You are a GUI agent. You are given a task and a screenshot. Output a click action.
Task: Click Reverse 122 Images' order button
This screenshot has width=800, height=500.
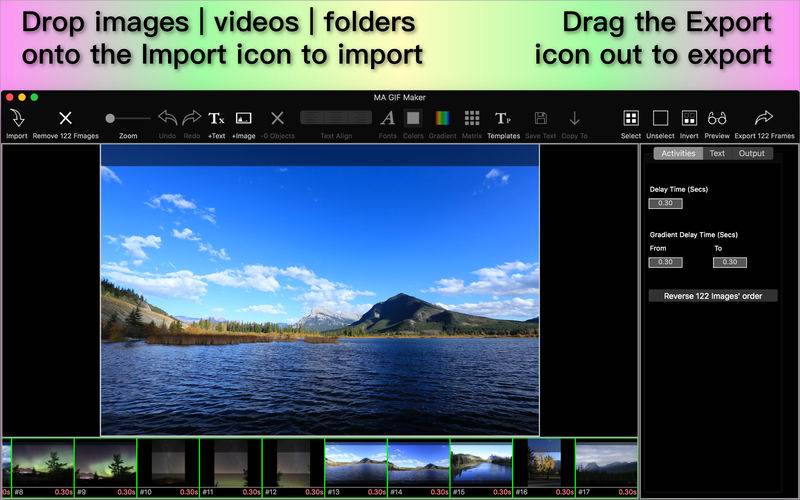click(713, 296)
